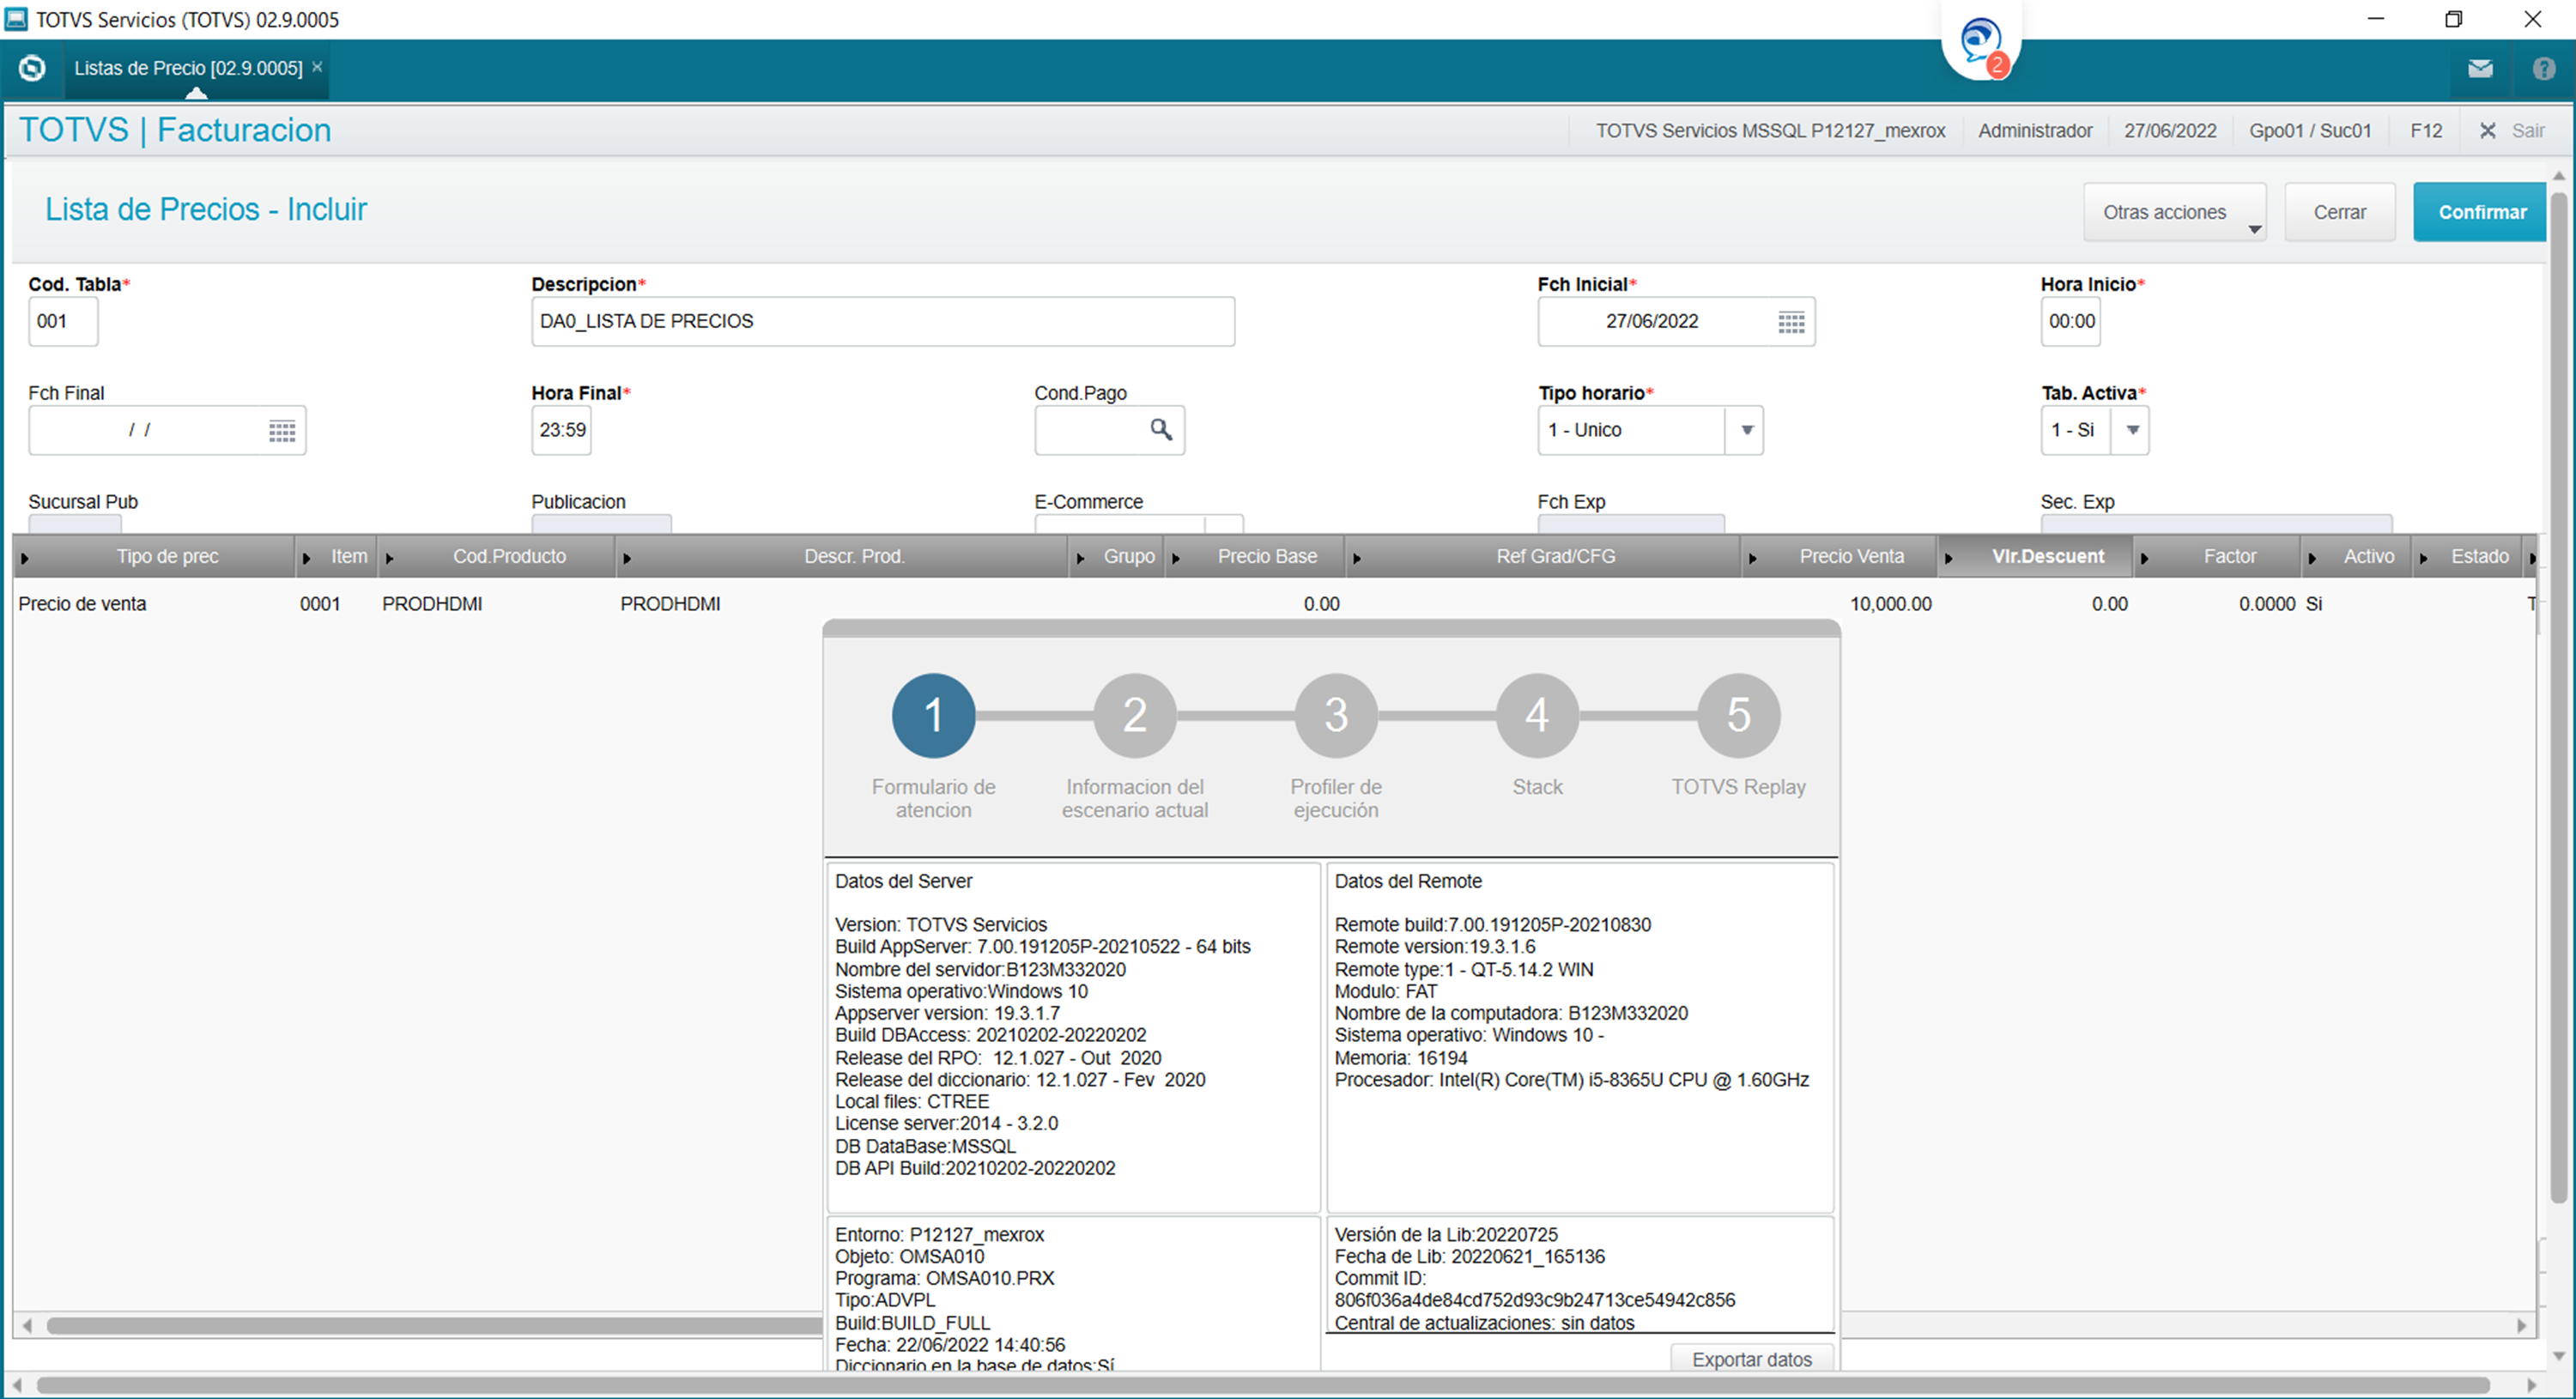Screen dimensions: 2576x1399
Task: Click the Hora Inicio input field
Action: pos(2070,322)
